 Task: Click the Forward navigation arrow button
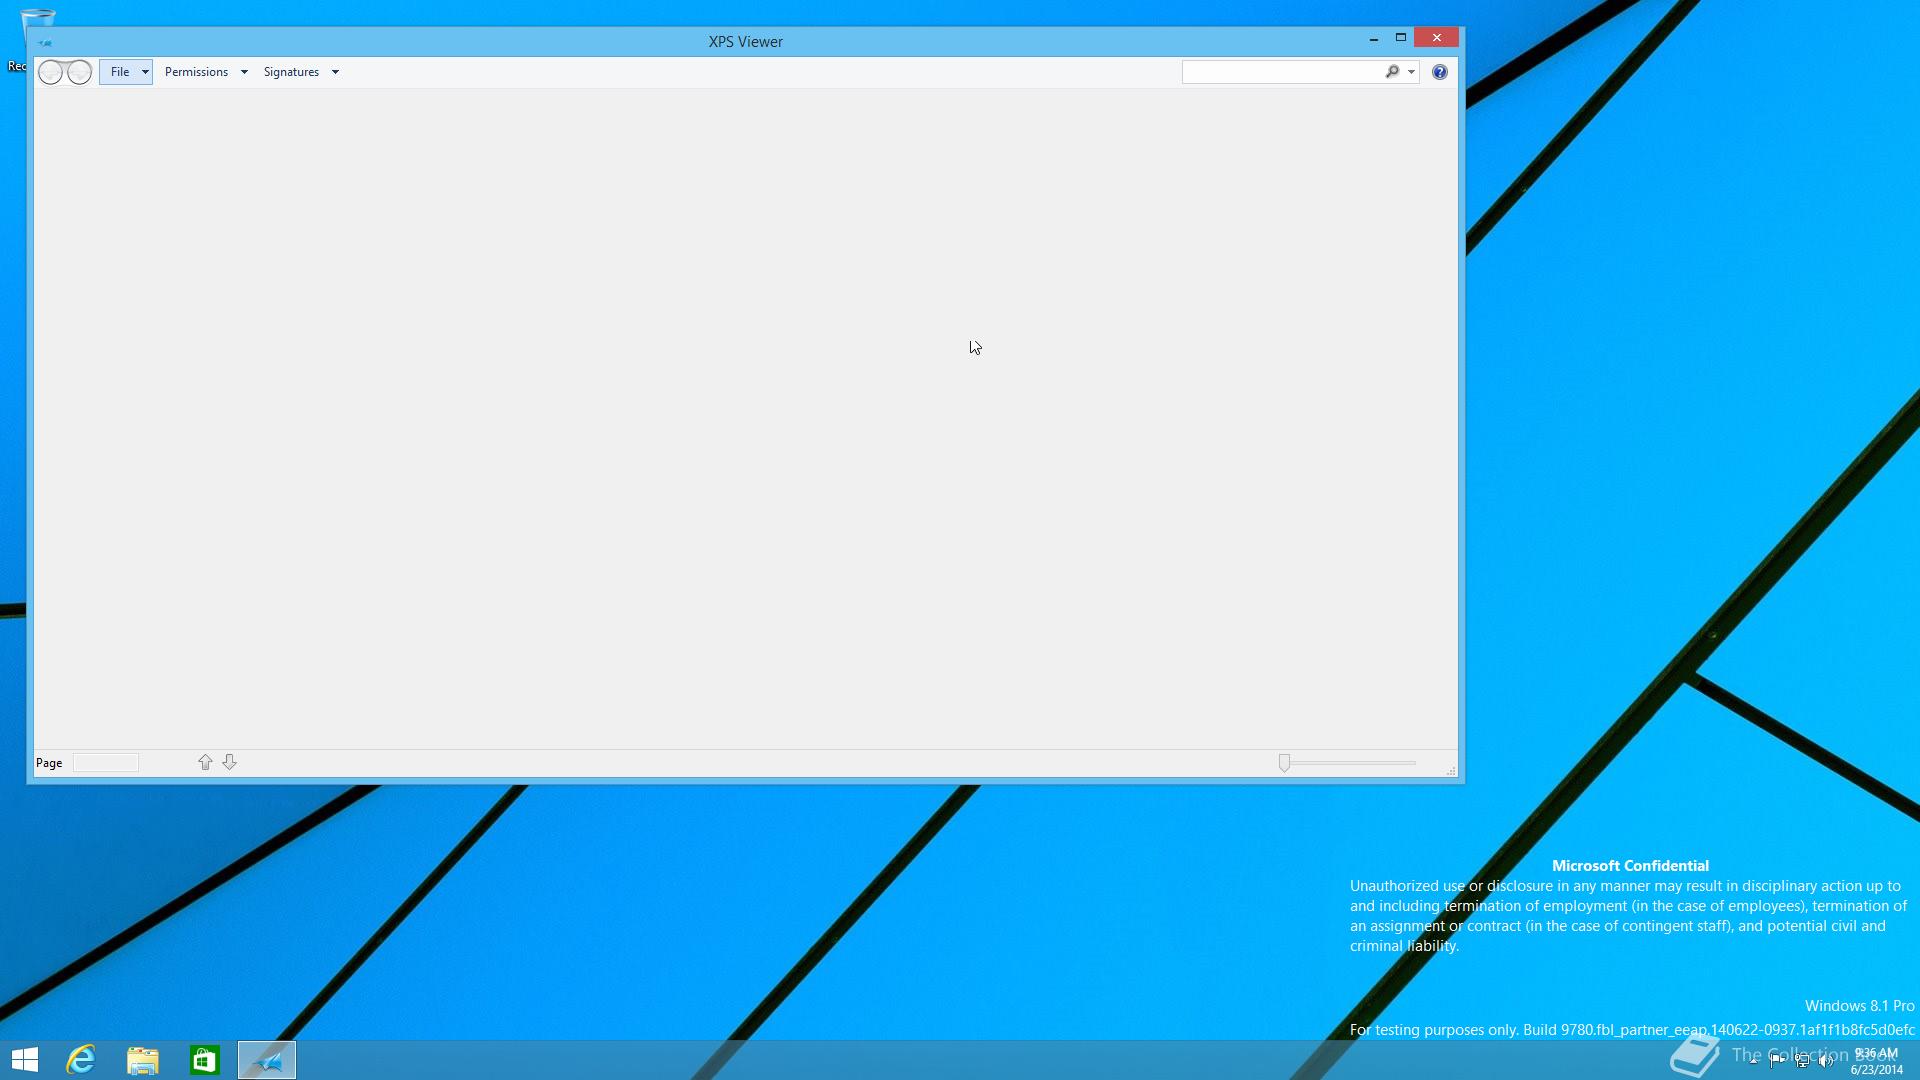click(x=79, y=72)
